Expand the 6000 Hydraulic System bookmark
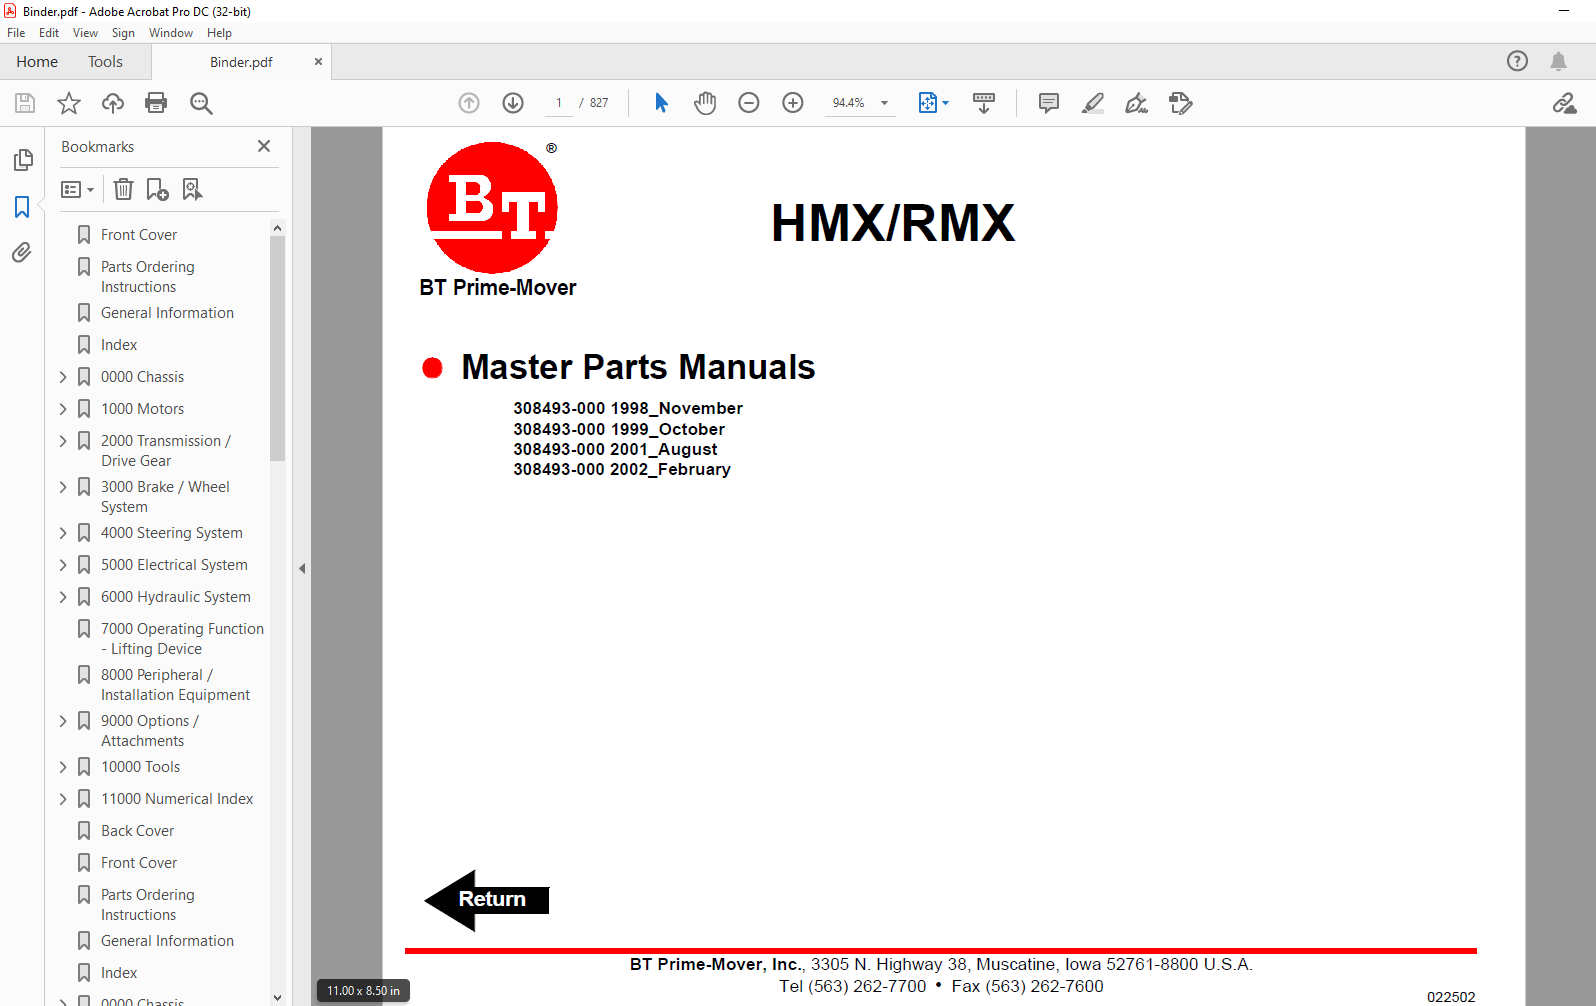1596x1006 pixels. click(63, 597)
